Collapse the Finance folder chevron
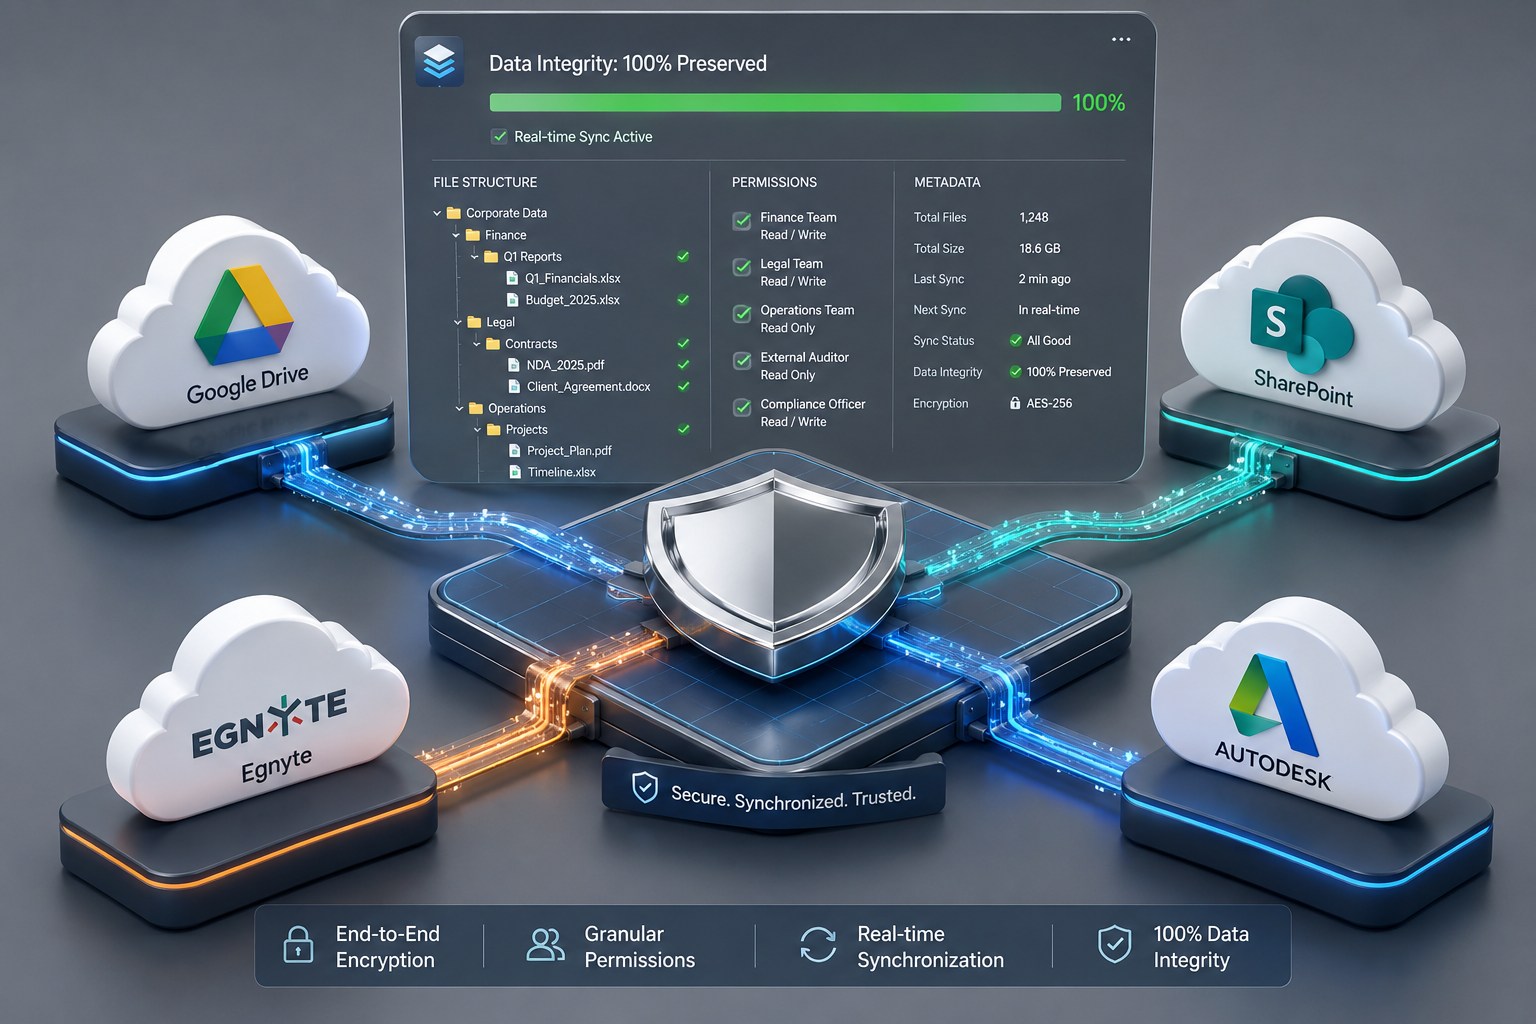 click(x=456, y=235)
